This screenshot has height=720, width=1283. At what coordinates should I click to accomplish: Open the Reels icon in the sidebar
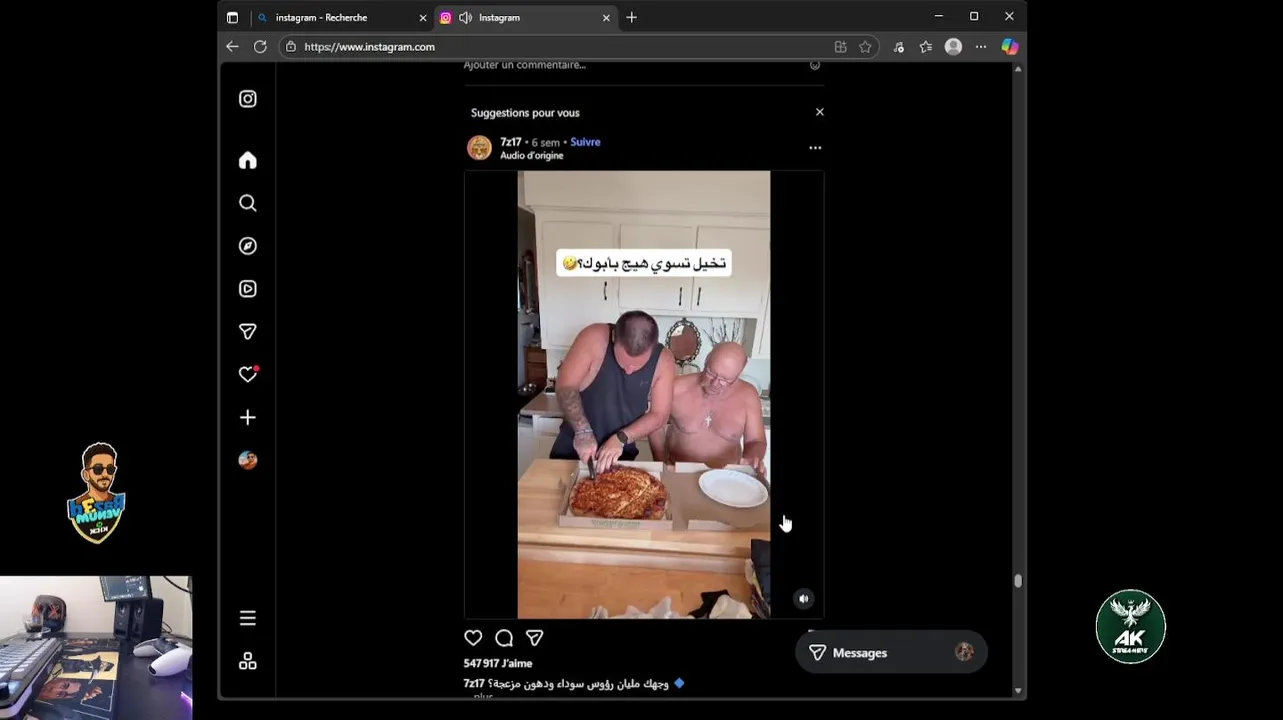tap(248, 289)
